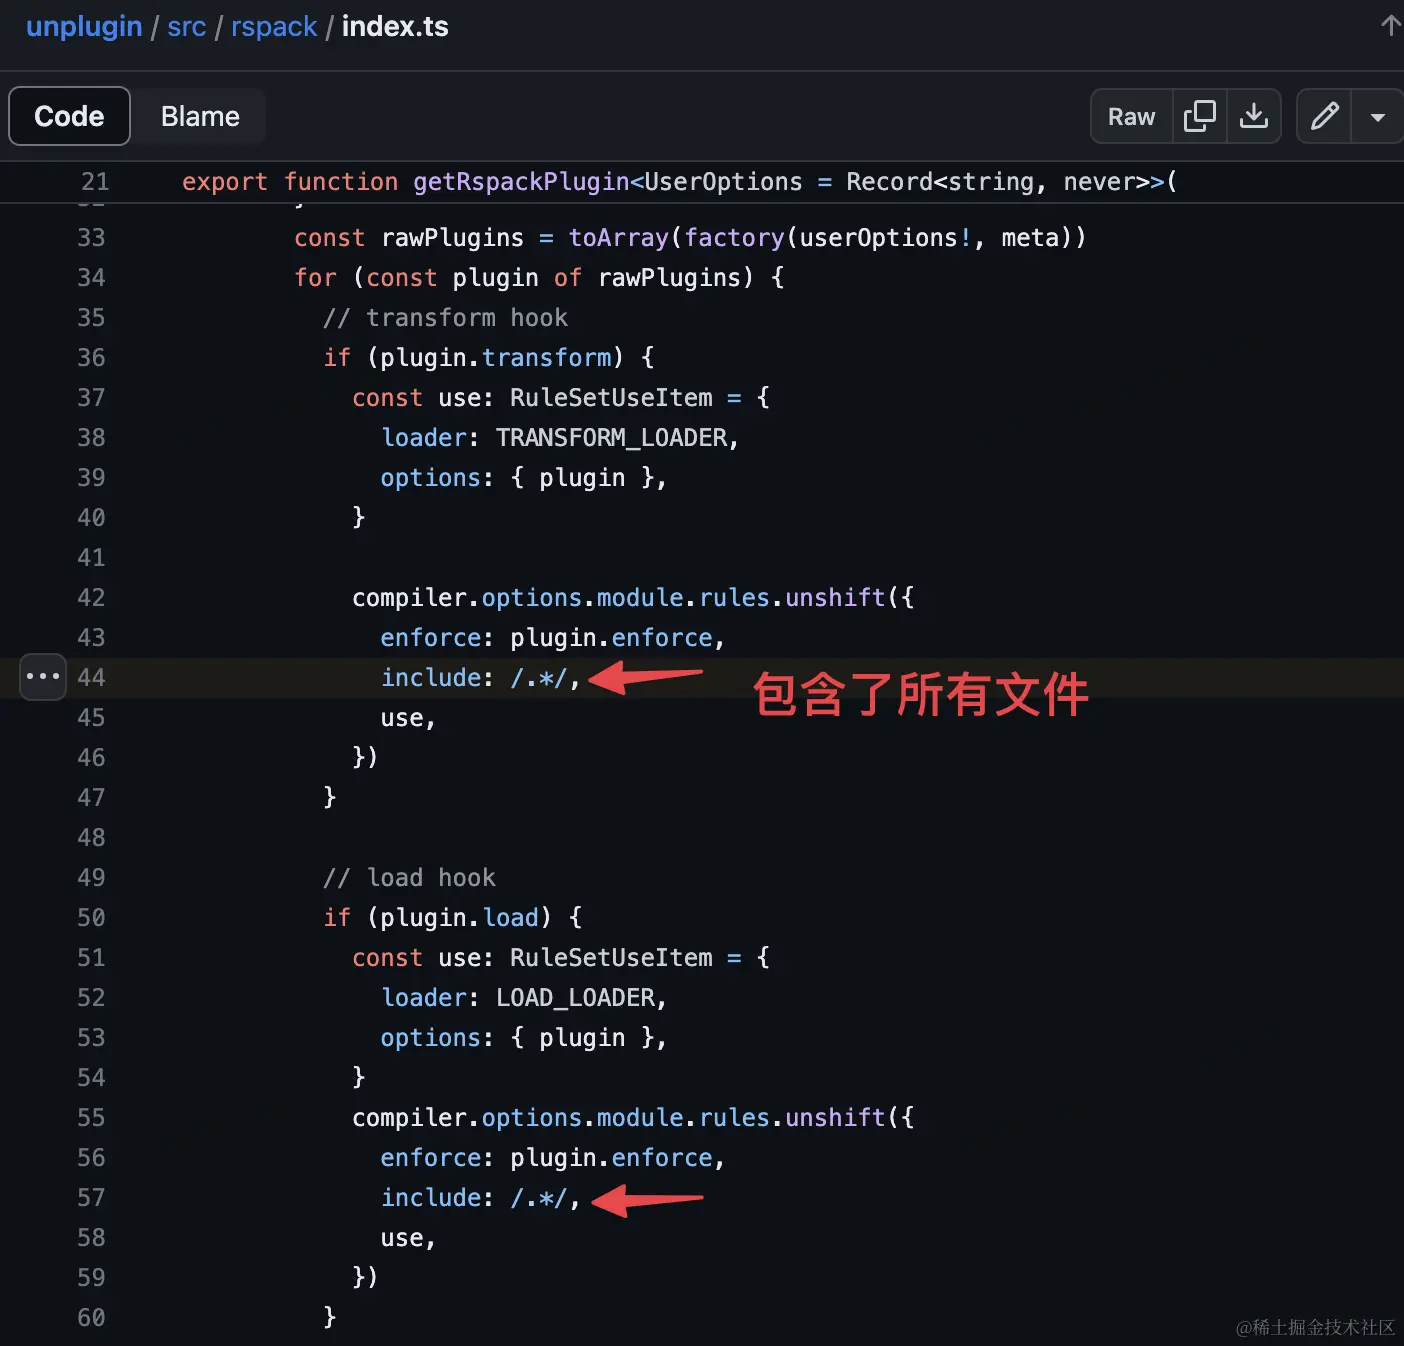Click 'unshift' on line 42
Viewport: 1404px width, 1346px height.
click(835, 598)
